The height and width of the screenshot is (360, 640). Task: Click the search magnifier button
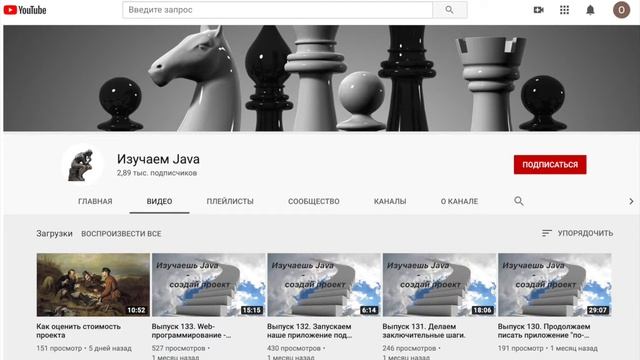[x=450, y=10]
